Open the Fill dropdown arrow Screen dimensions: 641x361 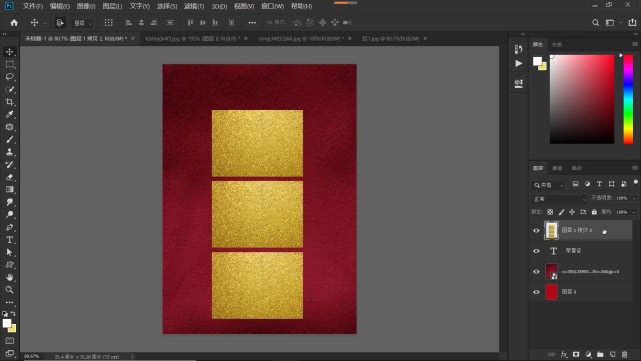[634, 212]
